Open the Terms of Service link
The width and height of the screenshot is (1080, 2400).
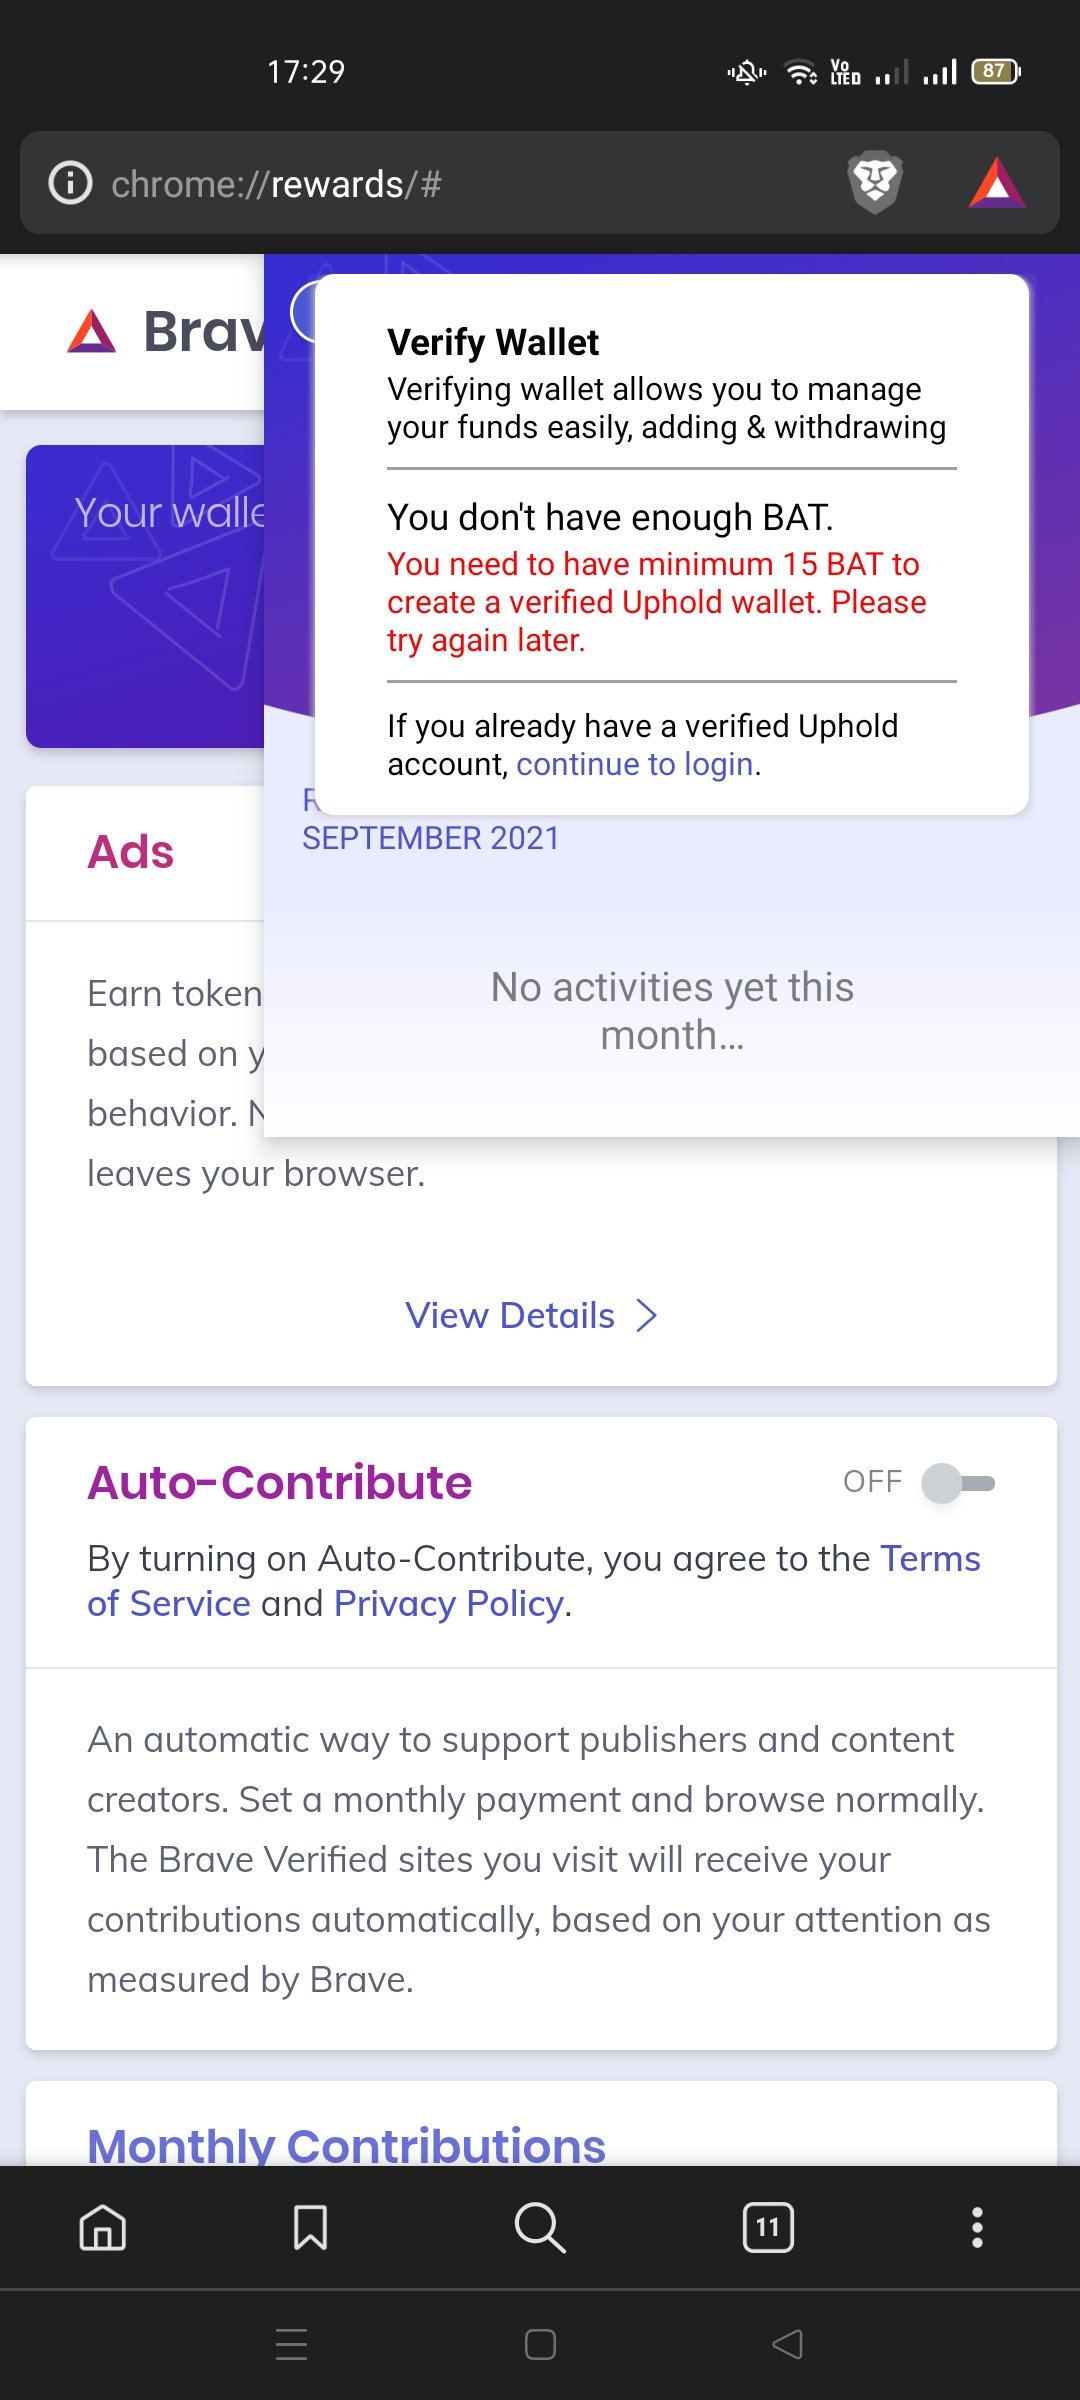(534, 1581)
